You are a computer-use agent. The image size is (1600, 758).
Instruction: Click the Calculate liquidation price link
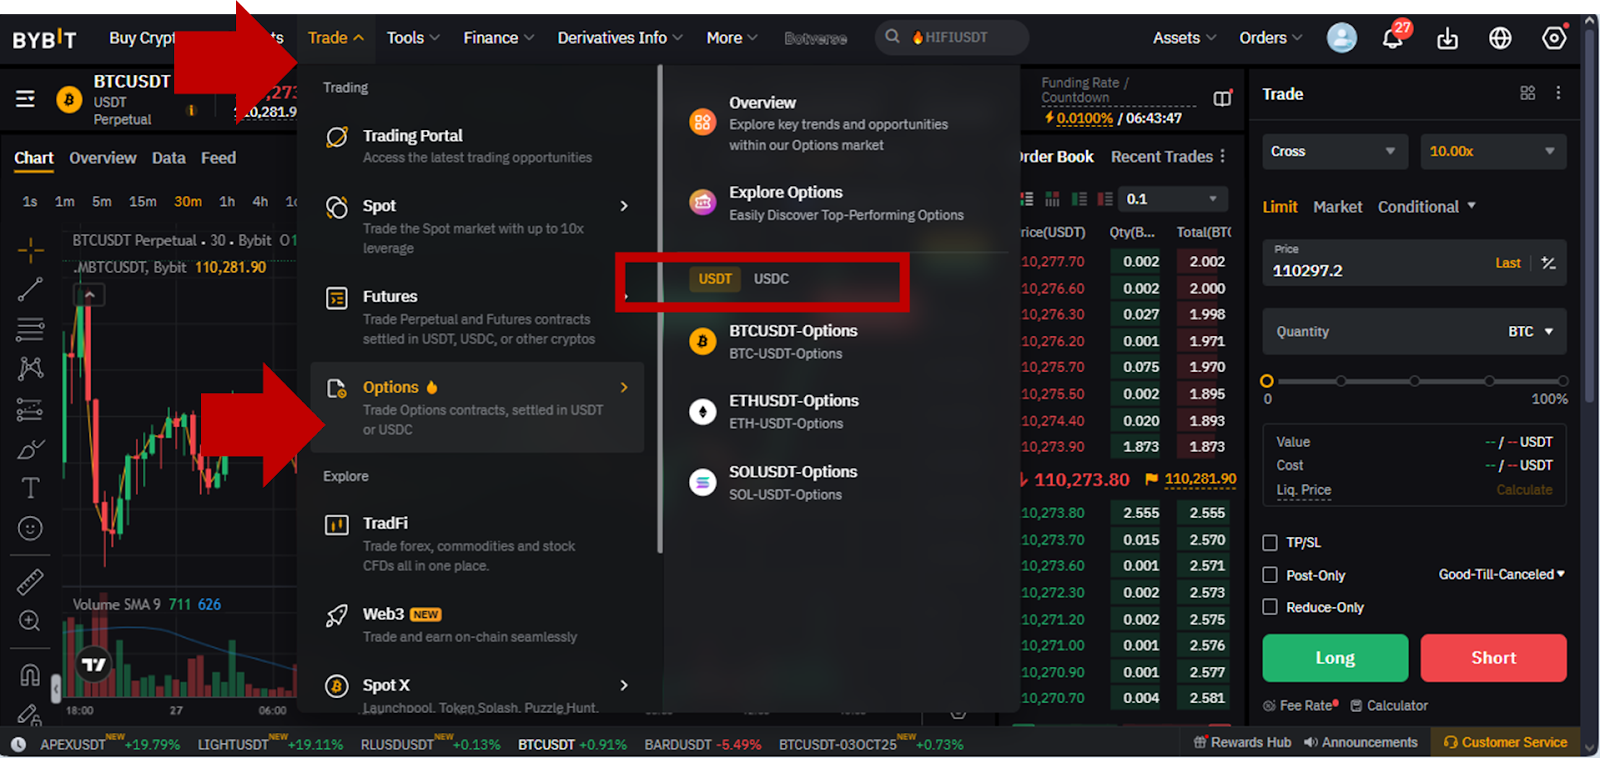(1524, 490)
